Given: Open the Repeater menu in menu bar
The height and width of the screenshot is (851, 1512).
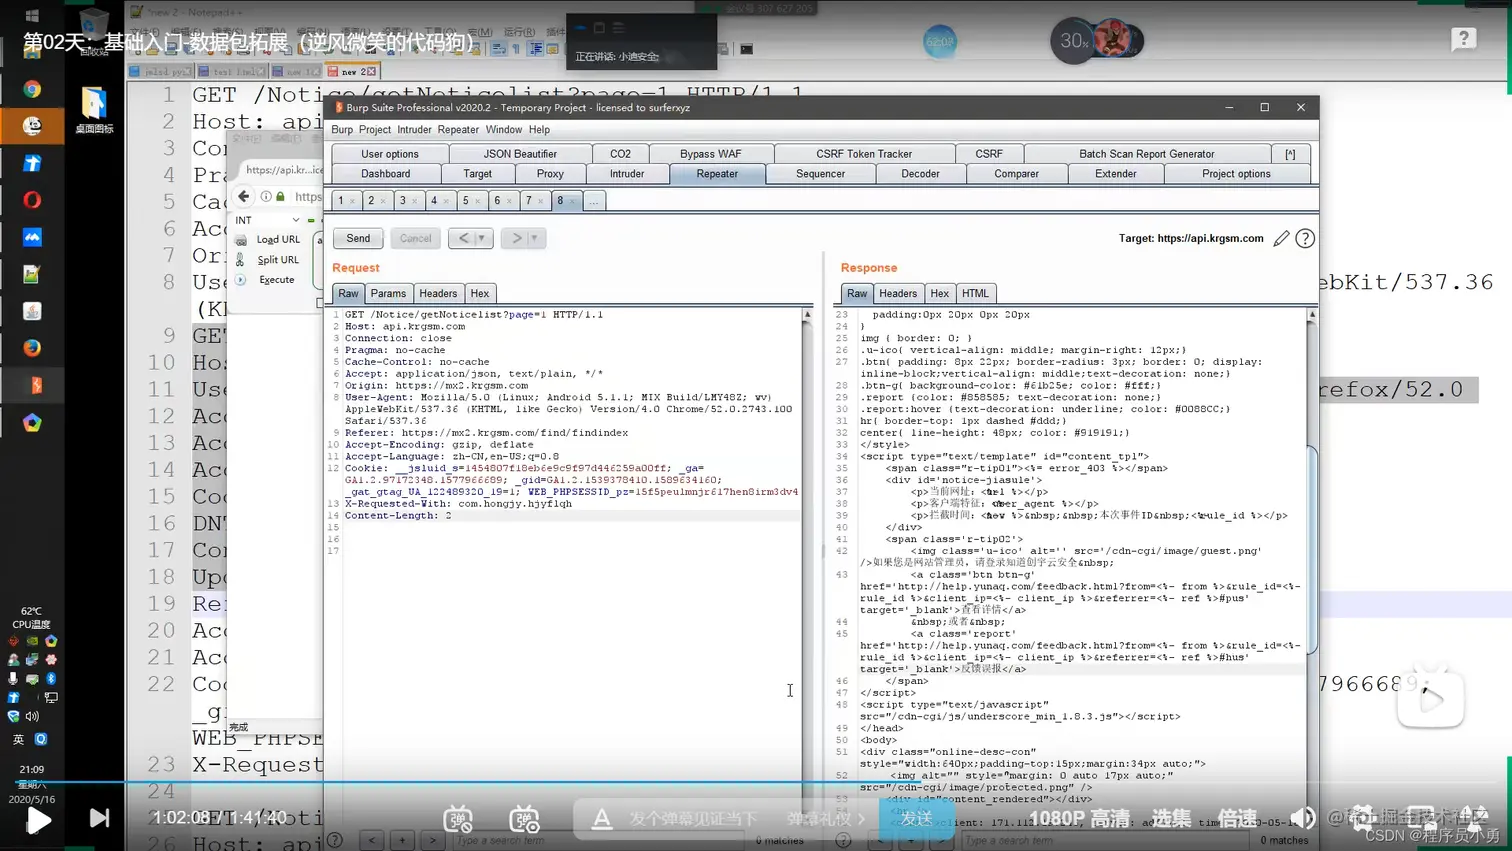Looking at the screenshot, I should point(458,130).
